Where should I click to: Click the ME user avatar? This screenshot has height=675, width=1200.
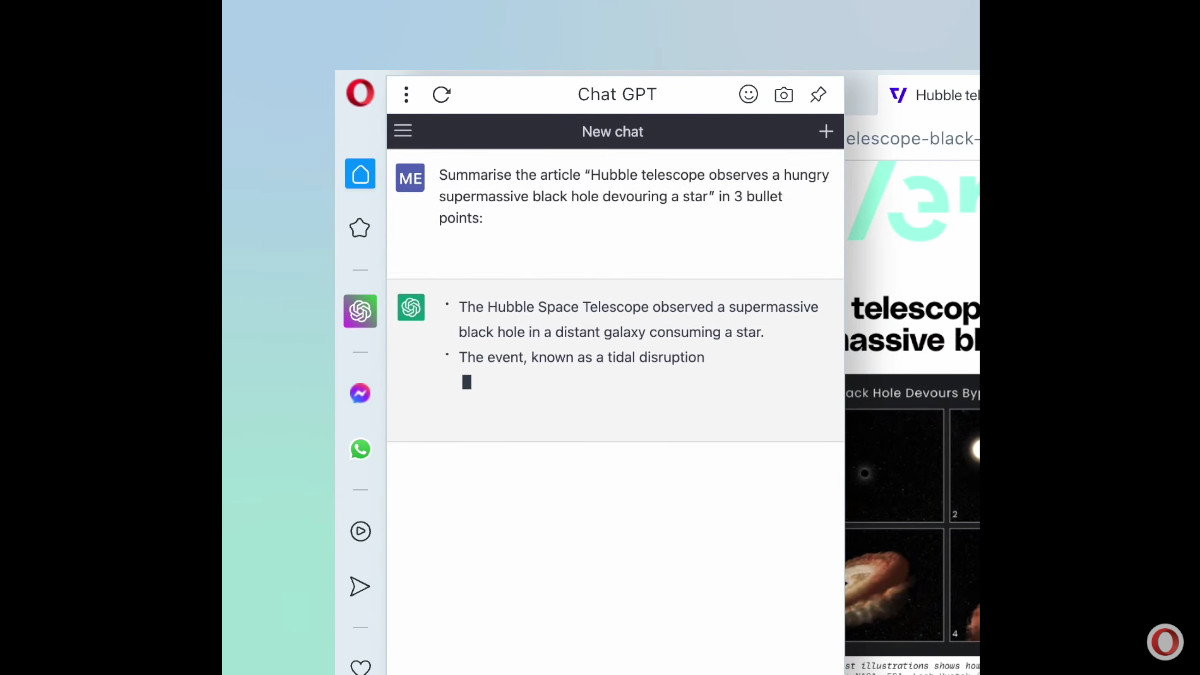click(x=410, y=178)
